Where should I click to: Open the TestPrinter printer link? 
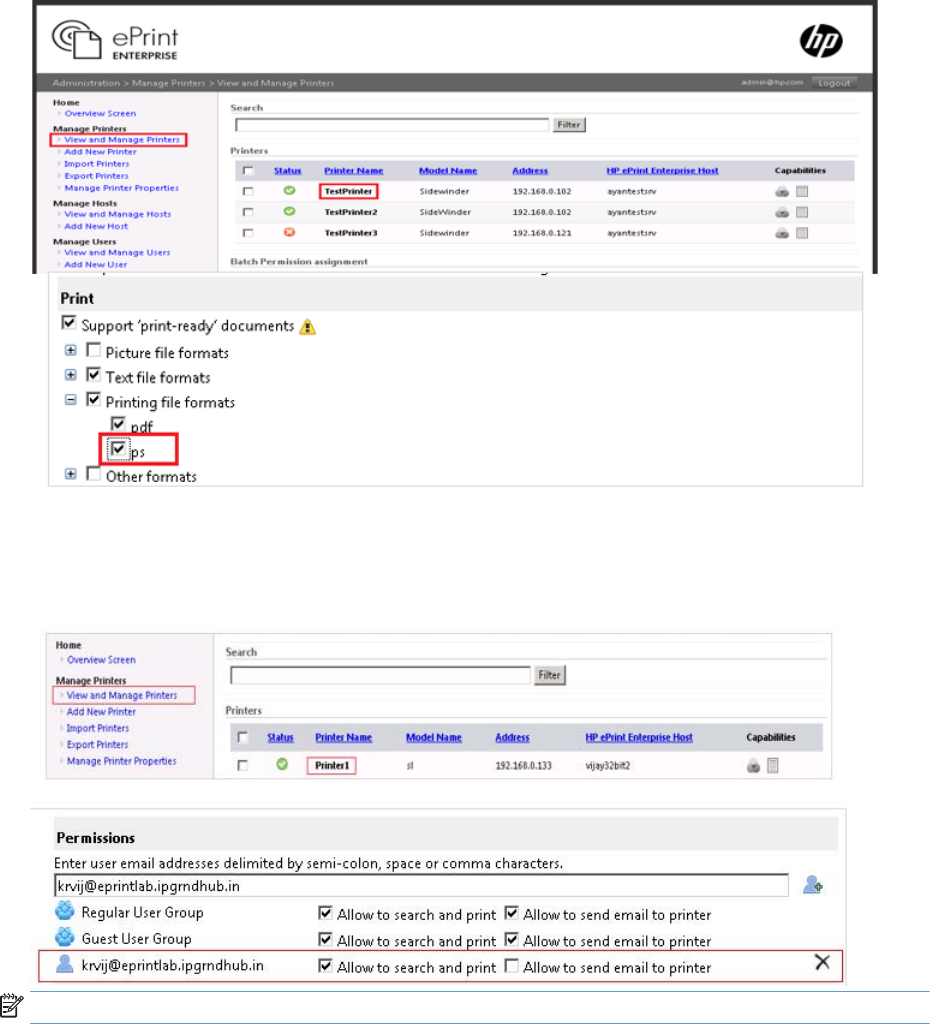click(x=348, y=191)
